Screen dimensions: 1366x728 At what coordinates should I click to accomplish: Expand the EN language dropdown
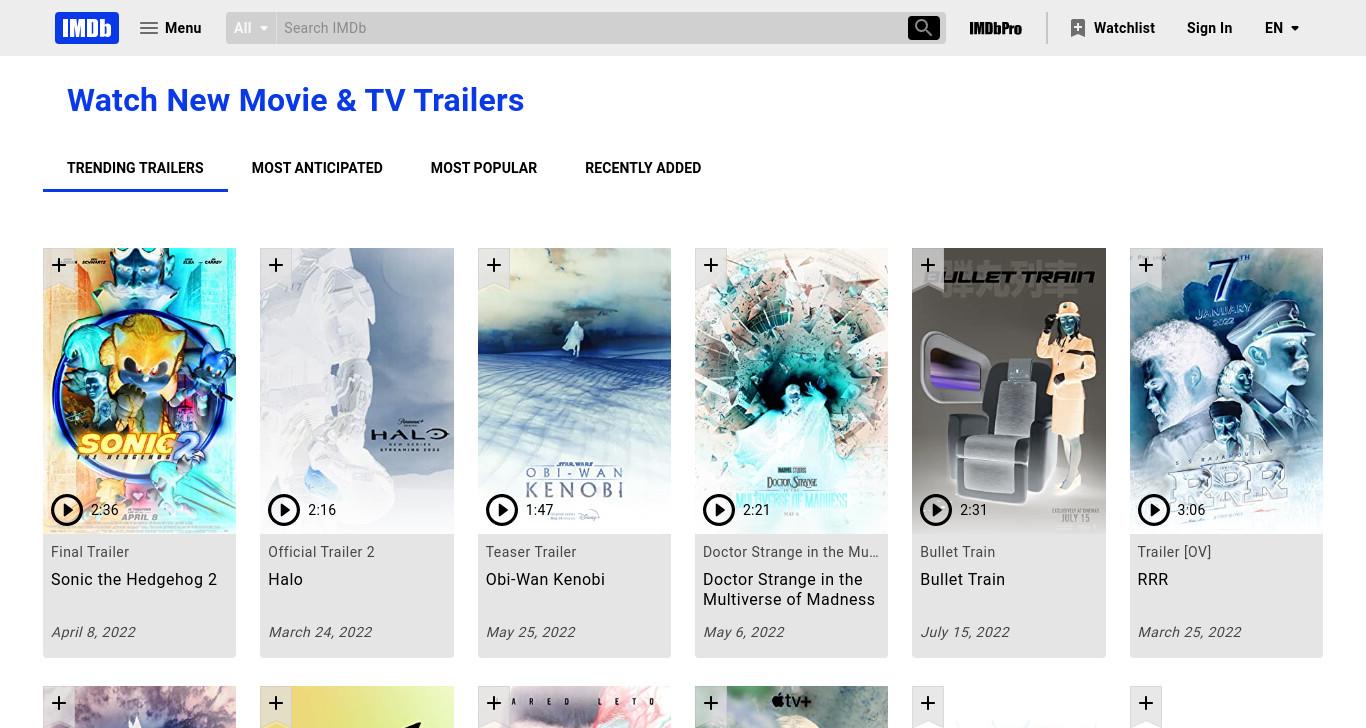tap(1282, 28)
